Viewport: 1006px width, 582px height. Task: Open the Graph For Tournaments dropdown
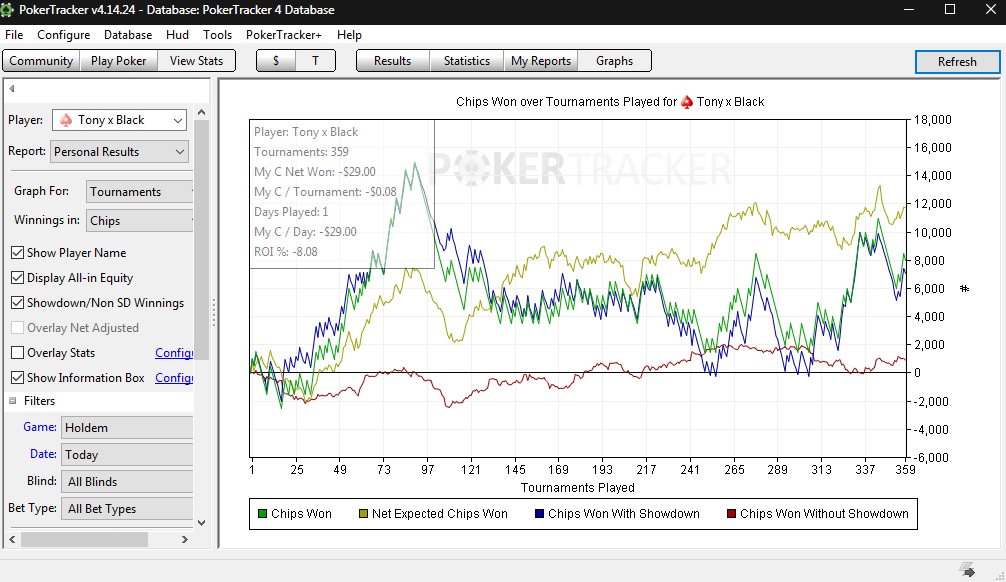pos(139,192)
